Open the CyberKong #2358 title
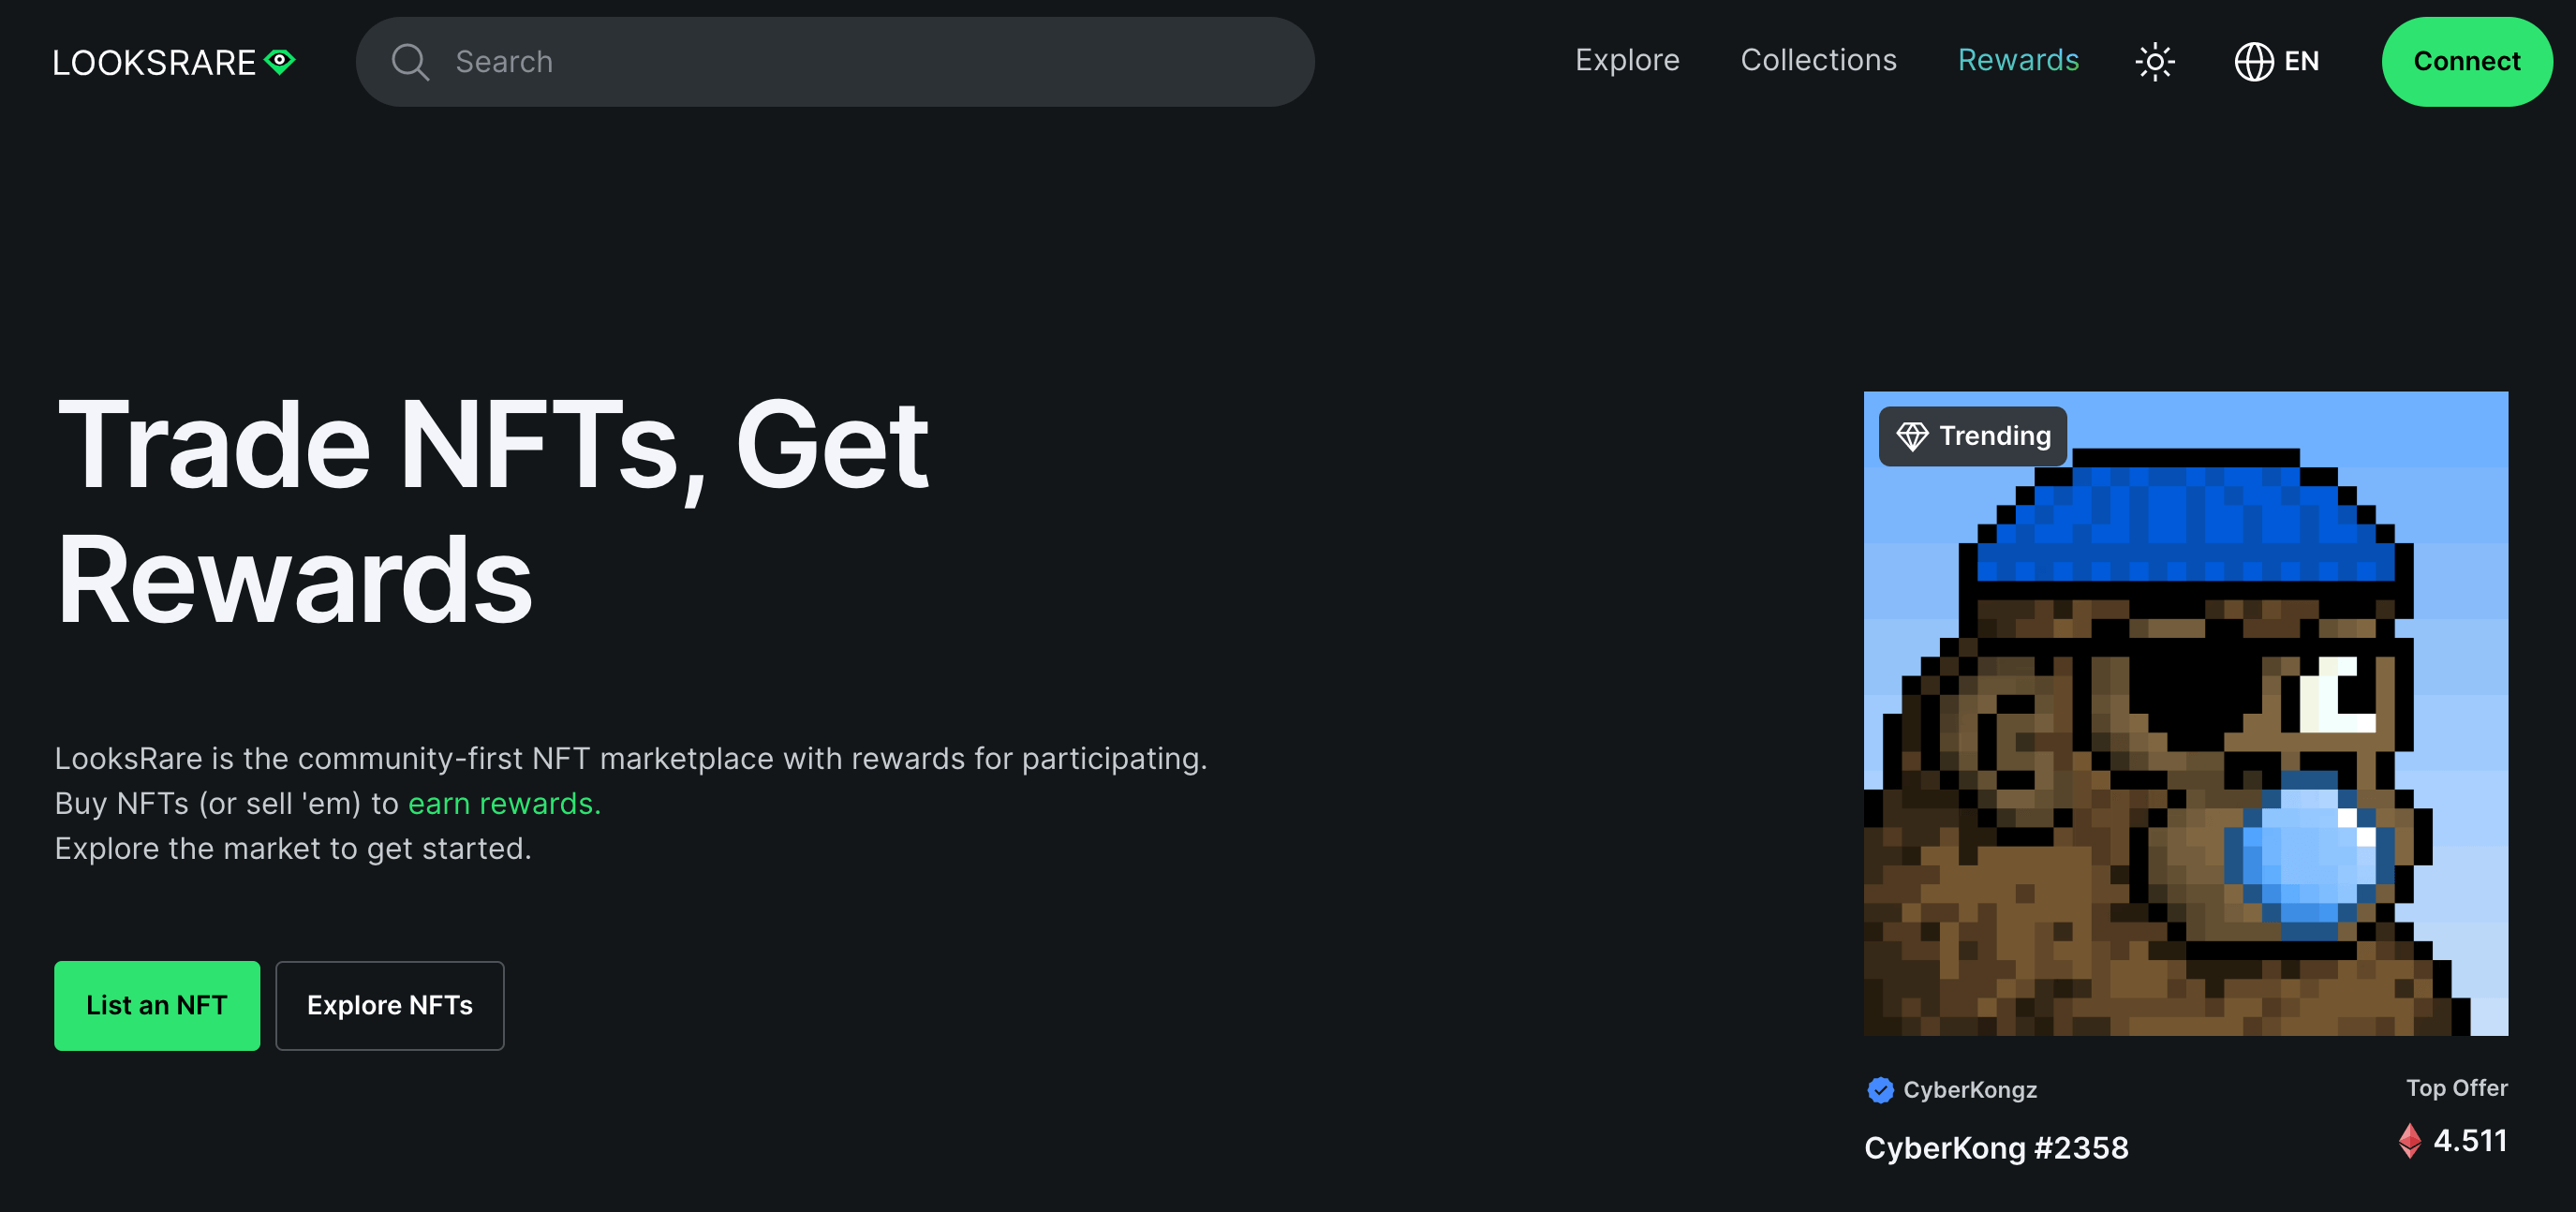This screenshot has height=1212, width=2576. click(1996, 1147)
